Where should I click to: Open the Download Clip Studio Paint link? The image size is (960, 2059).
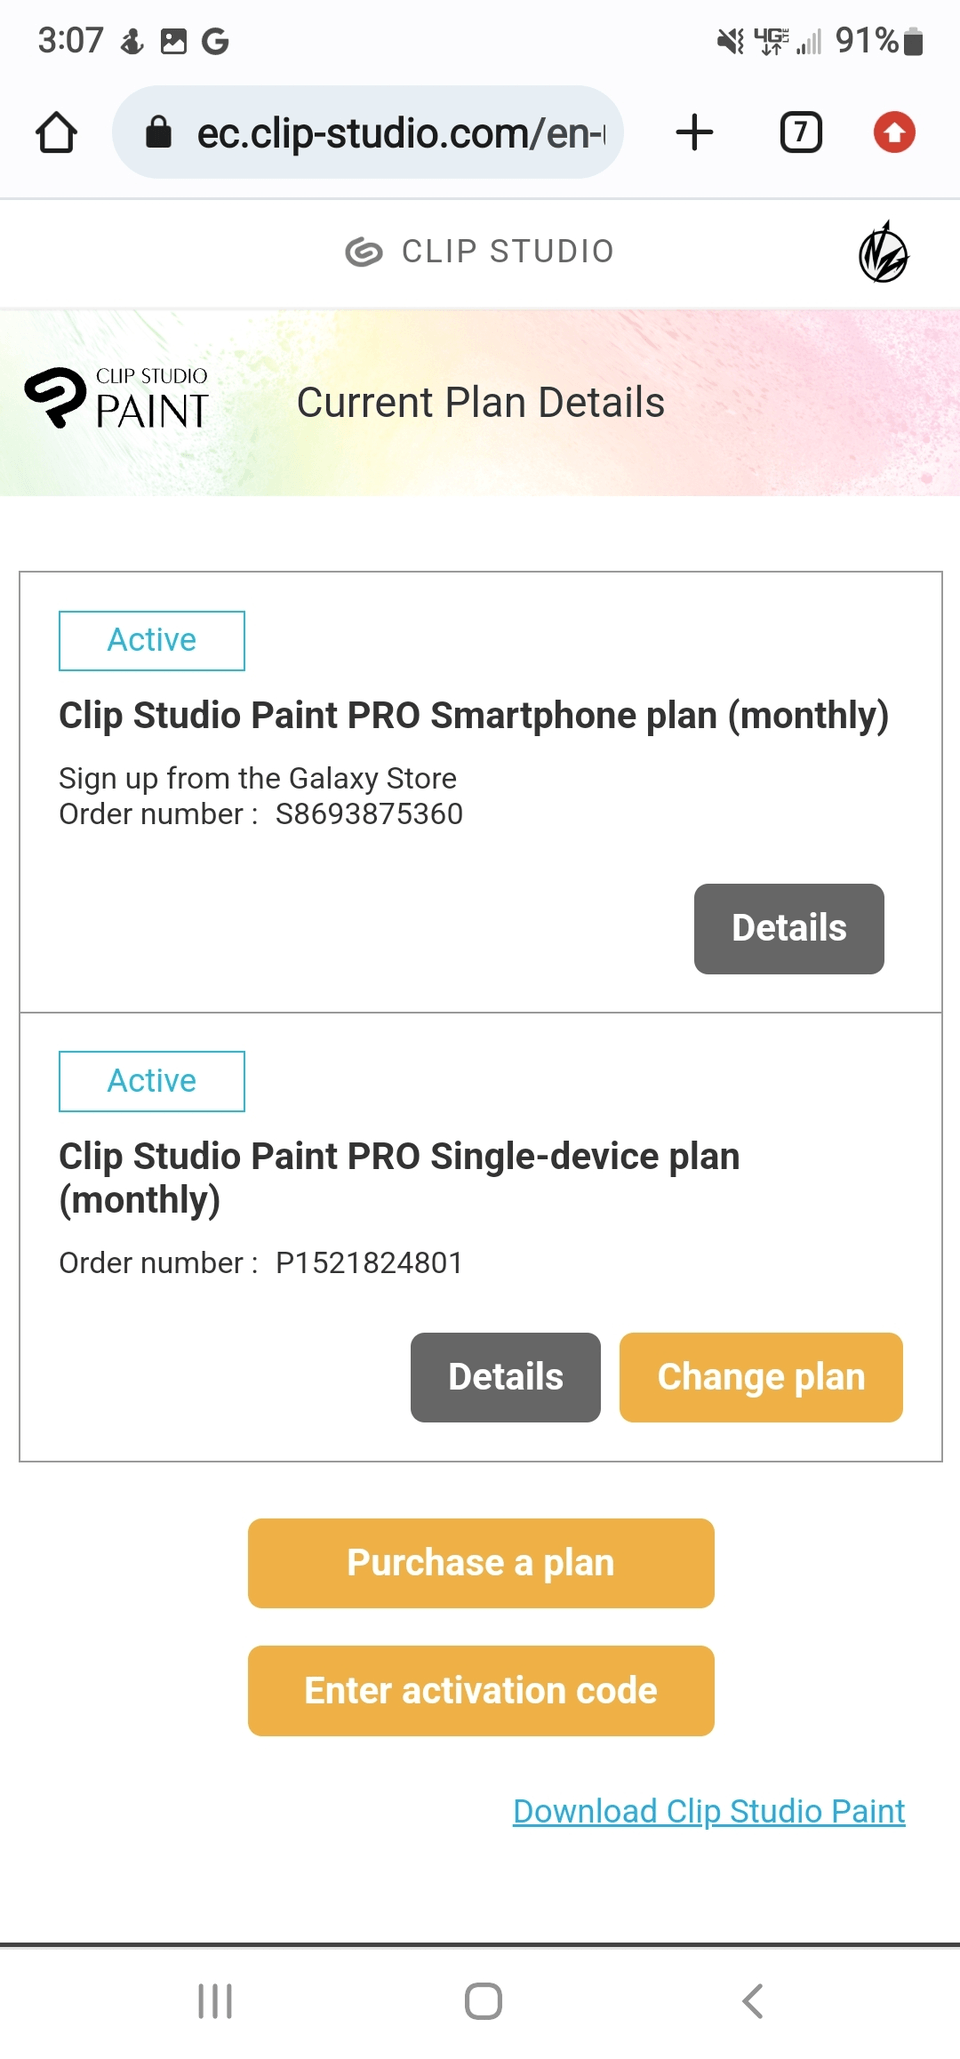tap(708, 1811)
